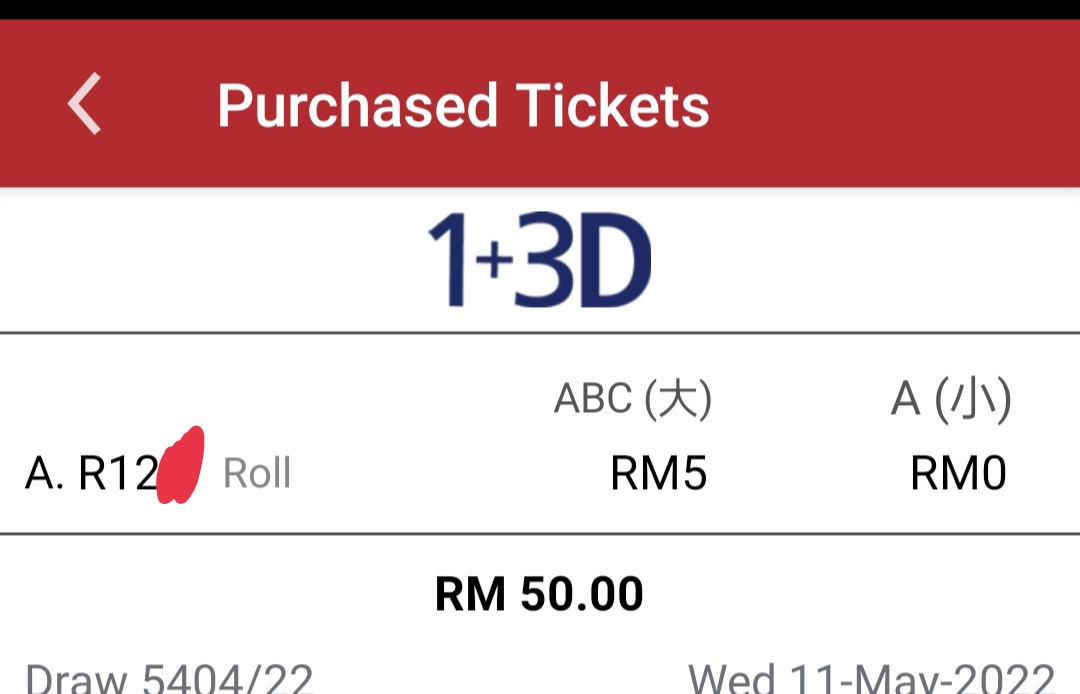Select the RM5 big bet amount
Screen dimensions: 1080x694
[658, 474]
